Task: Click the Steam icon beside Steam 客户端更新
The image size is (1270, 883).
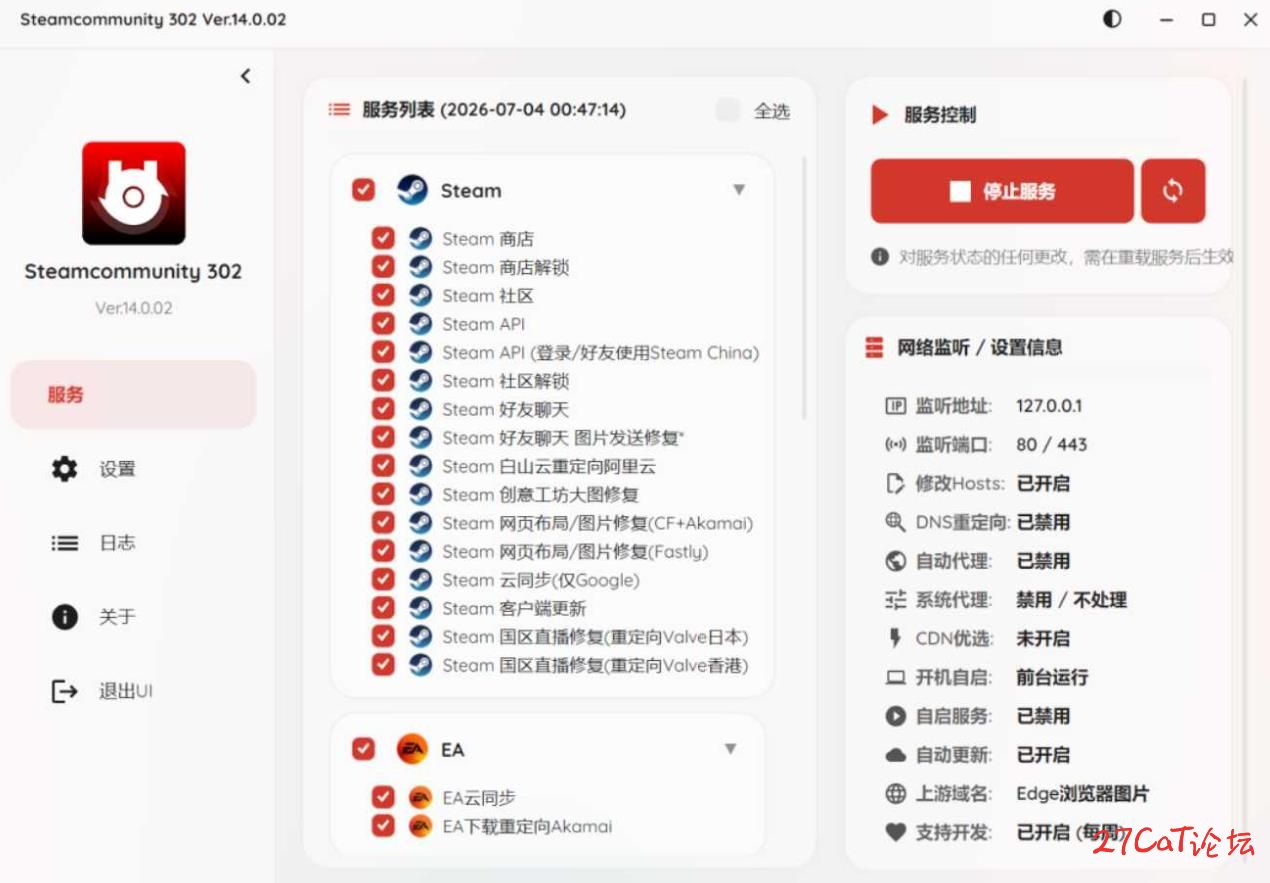Action: tap(420, 608)
